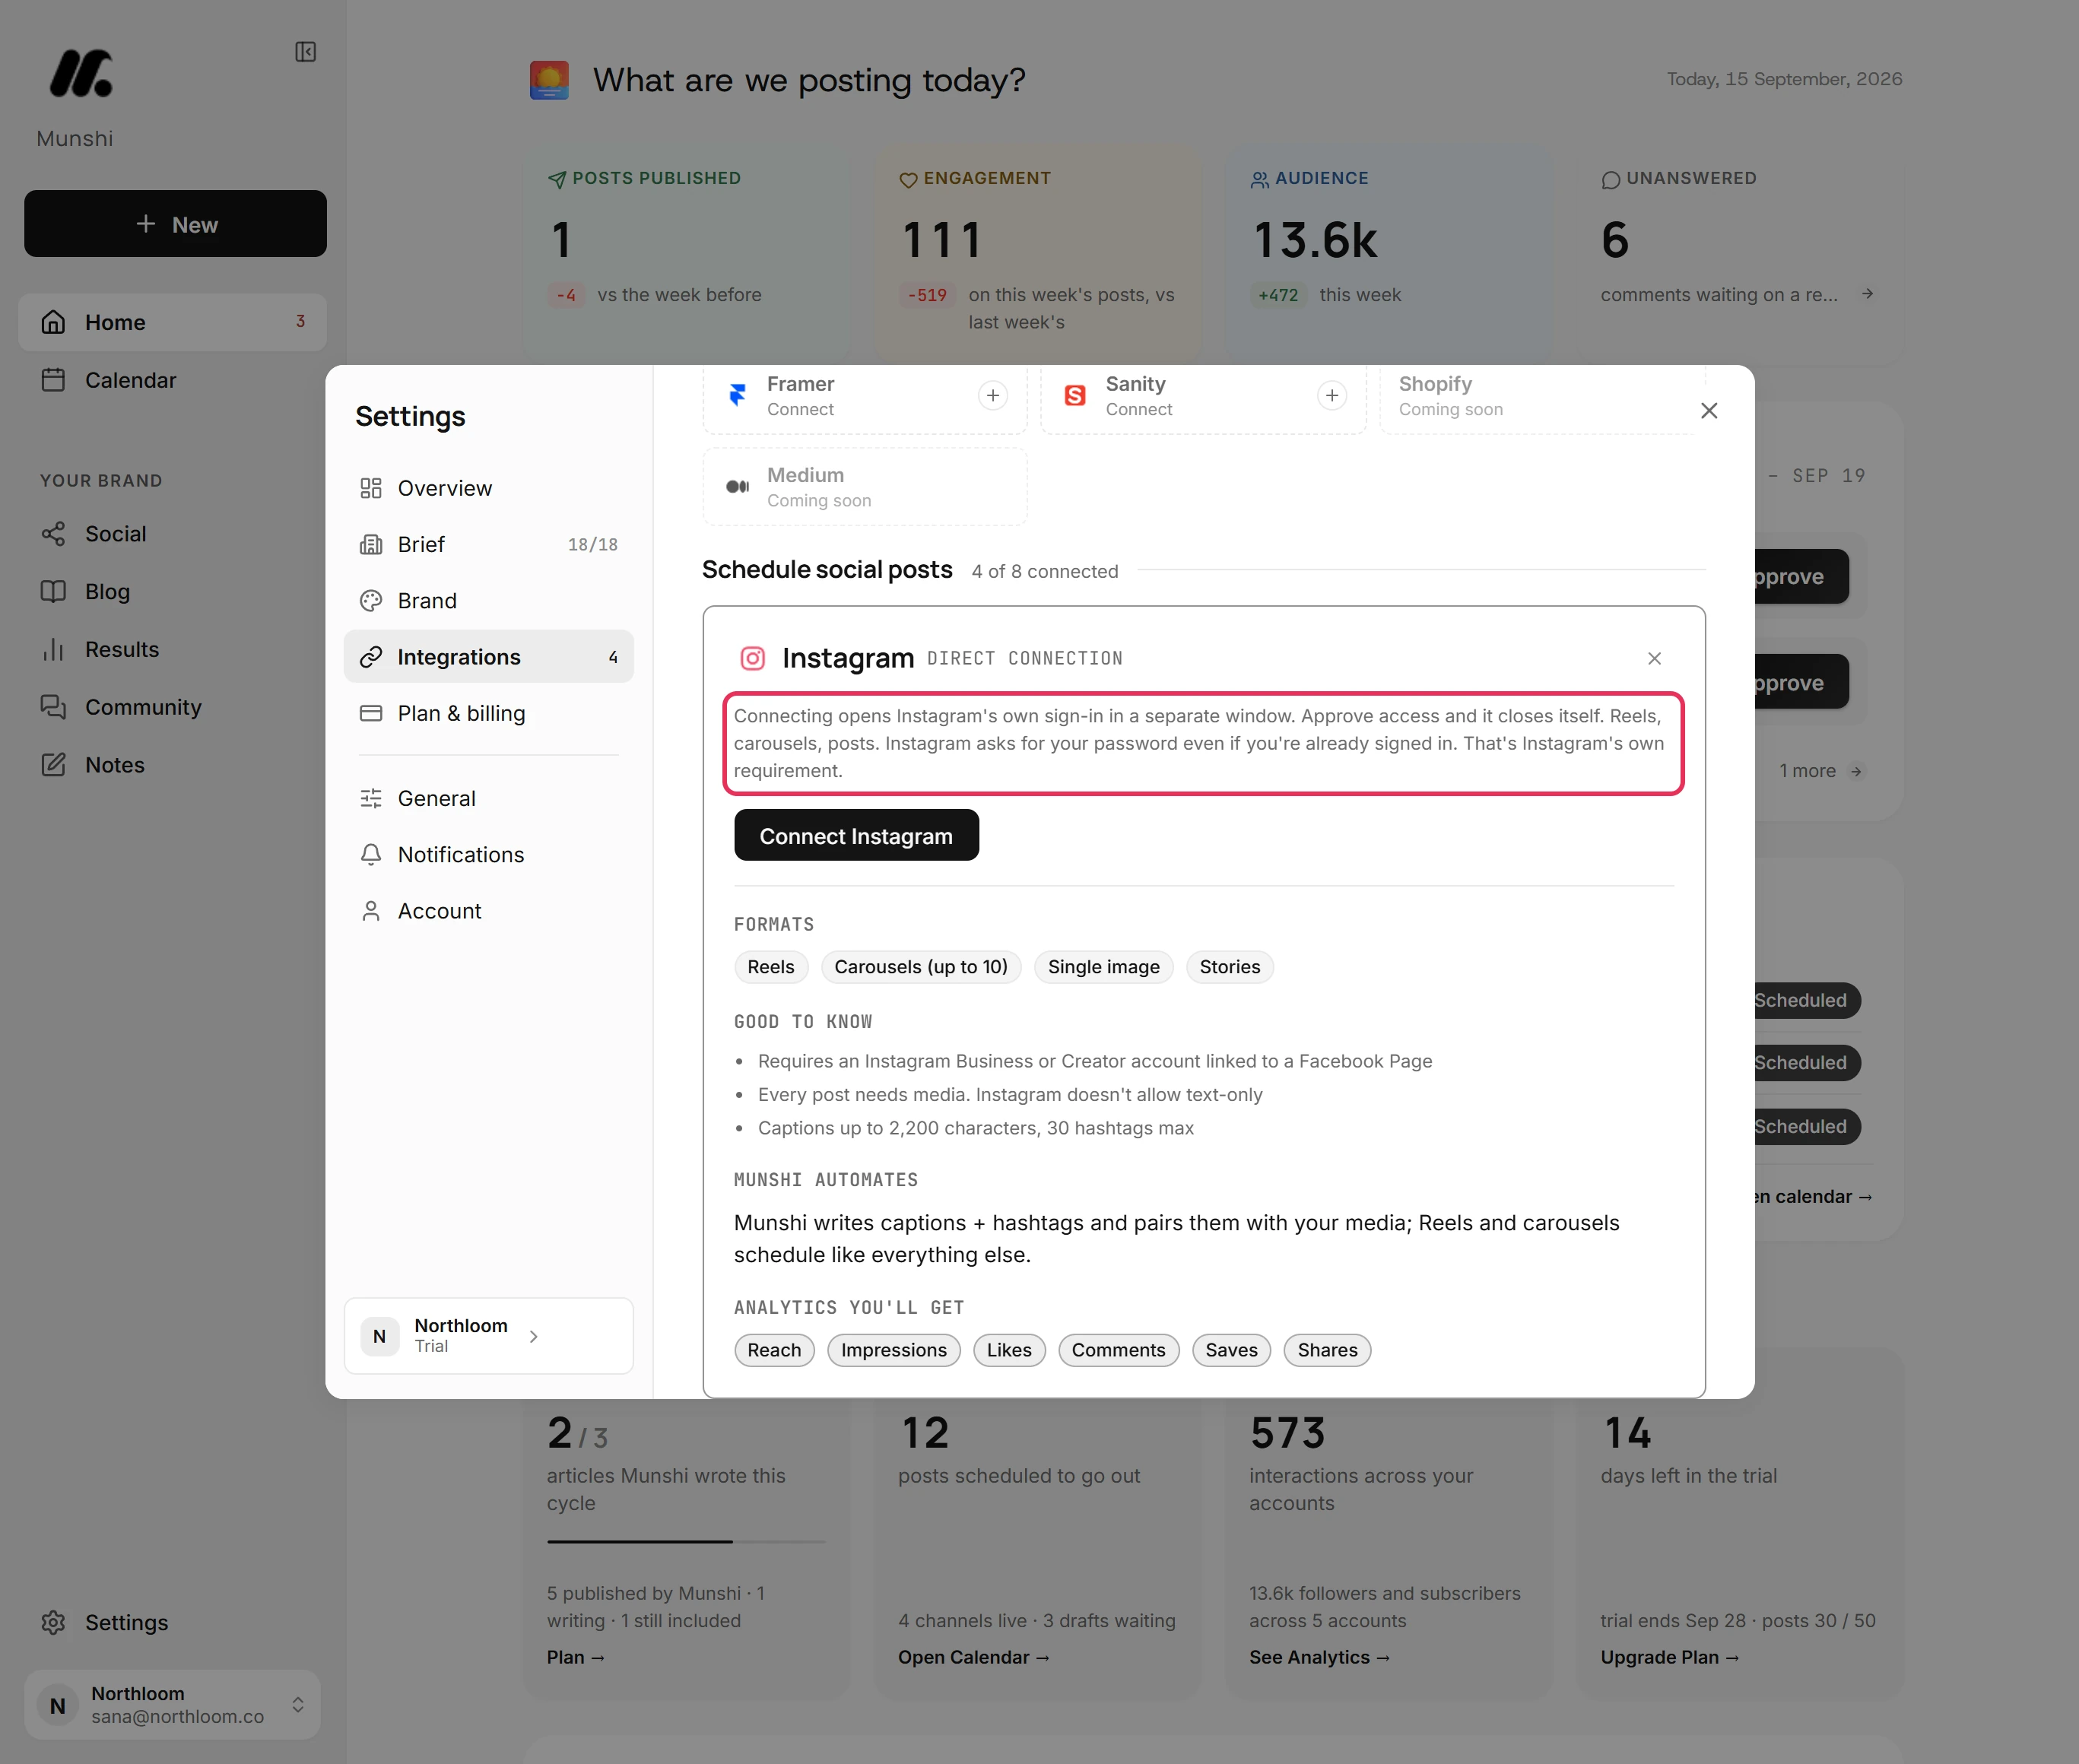Image resolution: width=2079 pixels, height=1764 pixels.
Task: Open Home in the sidebar
Action: pos(172,322)
